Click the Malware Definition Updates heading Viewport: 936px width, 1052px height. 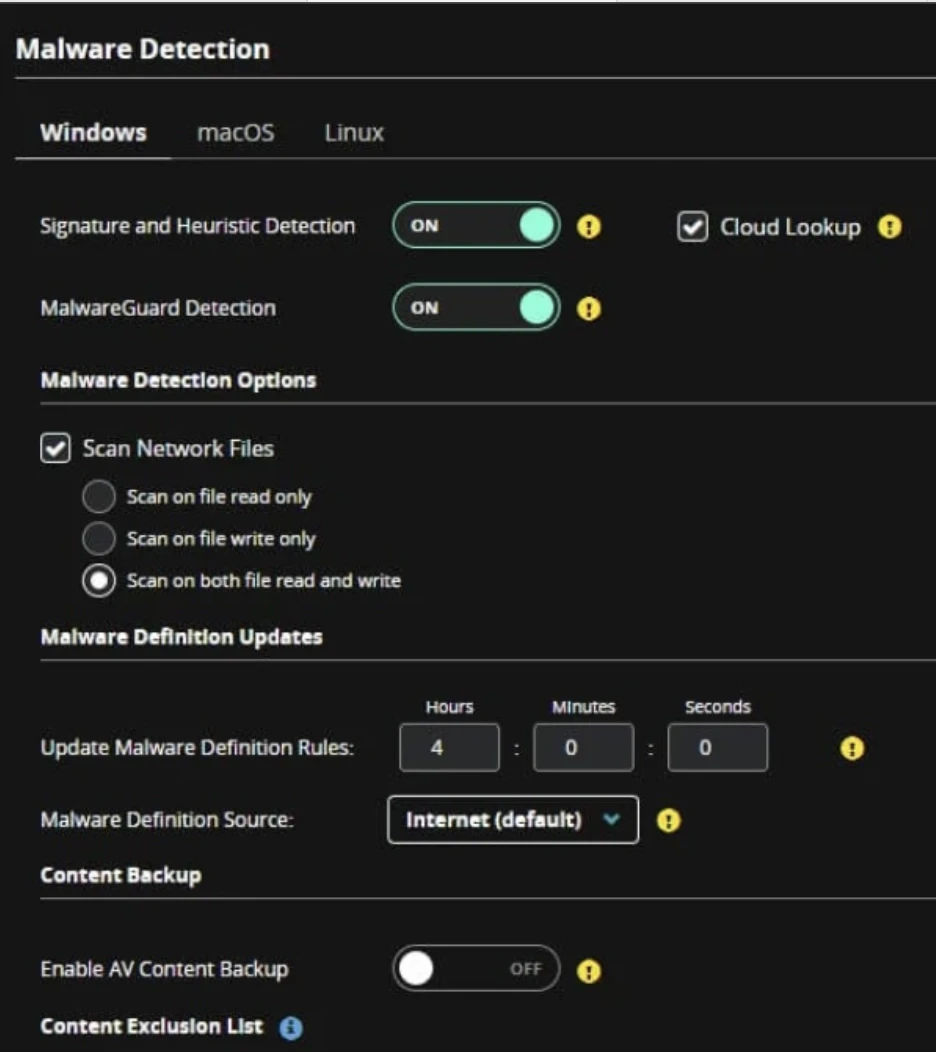(182, 637)
